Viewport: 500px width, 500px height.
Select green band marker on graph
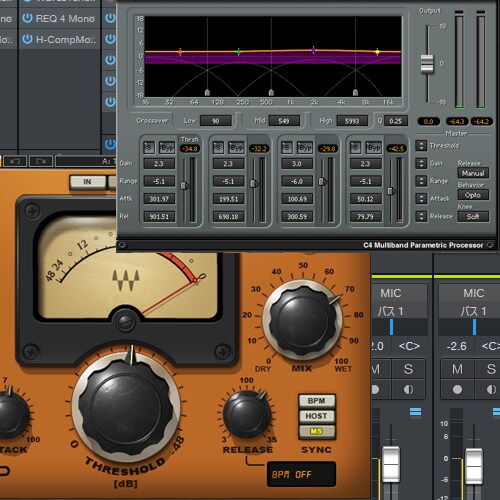point(238,52)
